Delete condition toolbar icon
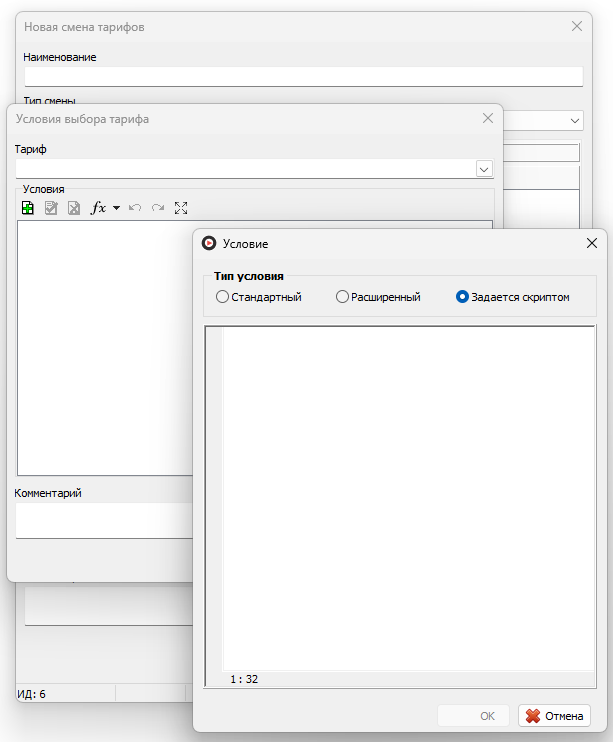Screen dimensions: 613x742 point(74,208)
